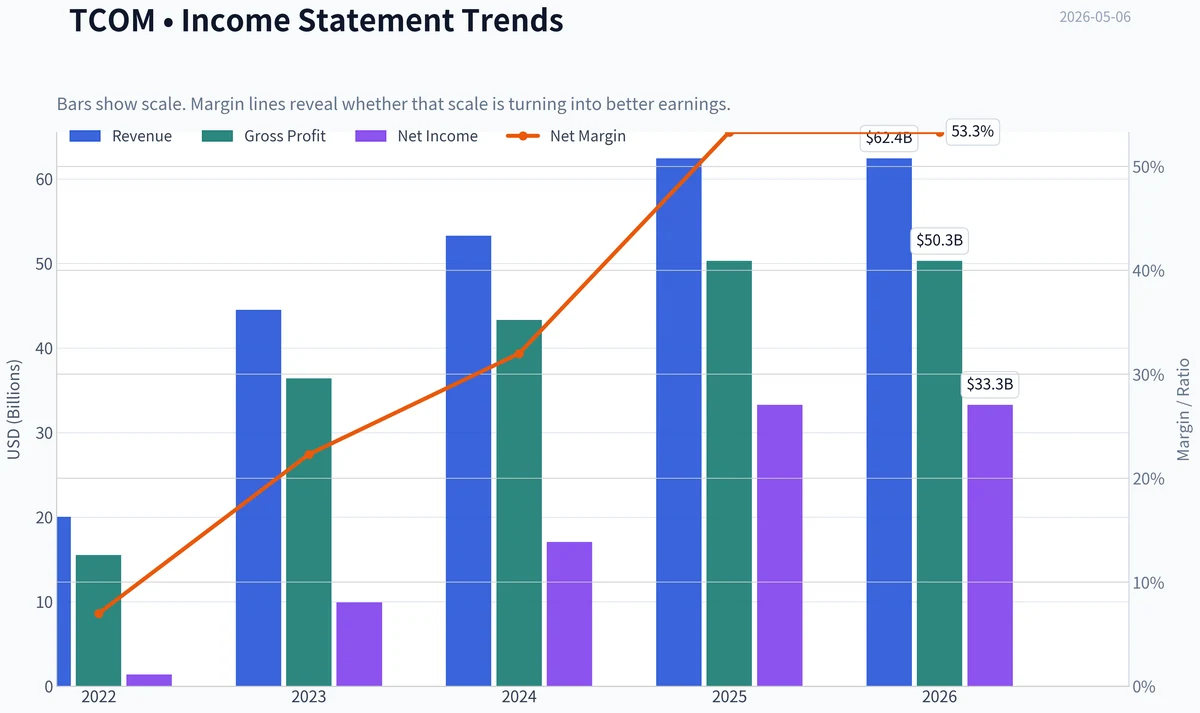Select the 2023 Net Income bar
This screenshot has width=1200, height=713.
click(359, 644)
